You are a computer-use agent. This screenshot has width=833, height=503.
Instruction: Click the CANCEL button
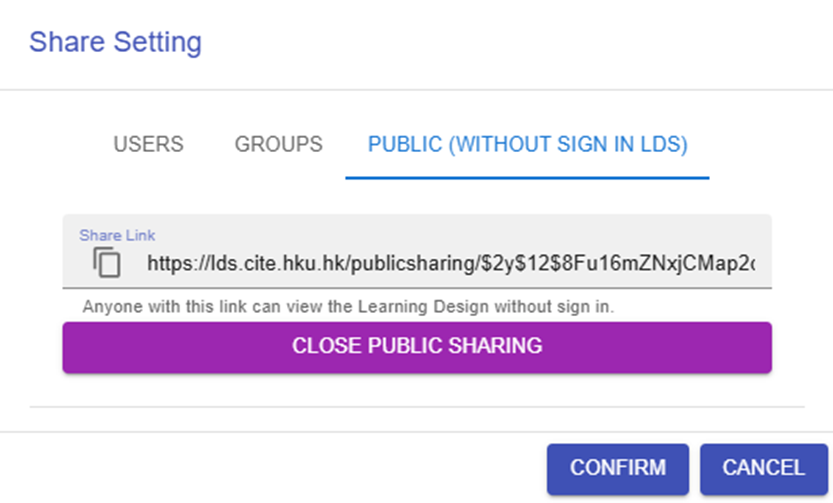point(763,468)
